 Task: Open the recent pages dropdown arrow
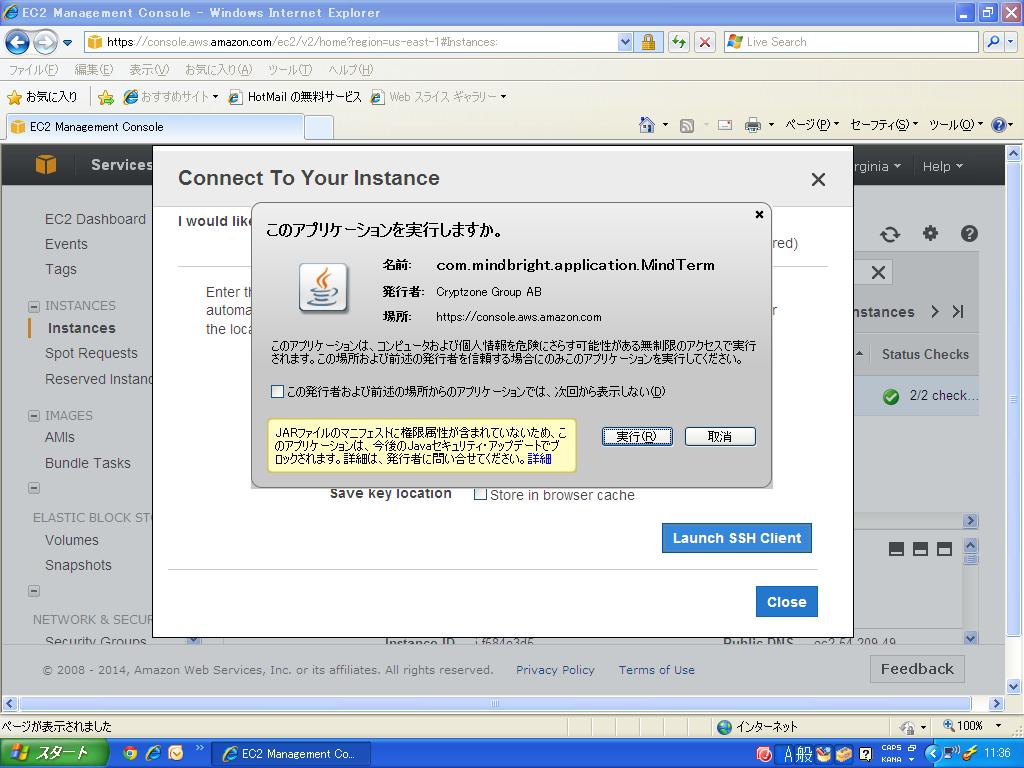pyautogui.click(x=67, y=43)
